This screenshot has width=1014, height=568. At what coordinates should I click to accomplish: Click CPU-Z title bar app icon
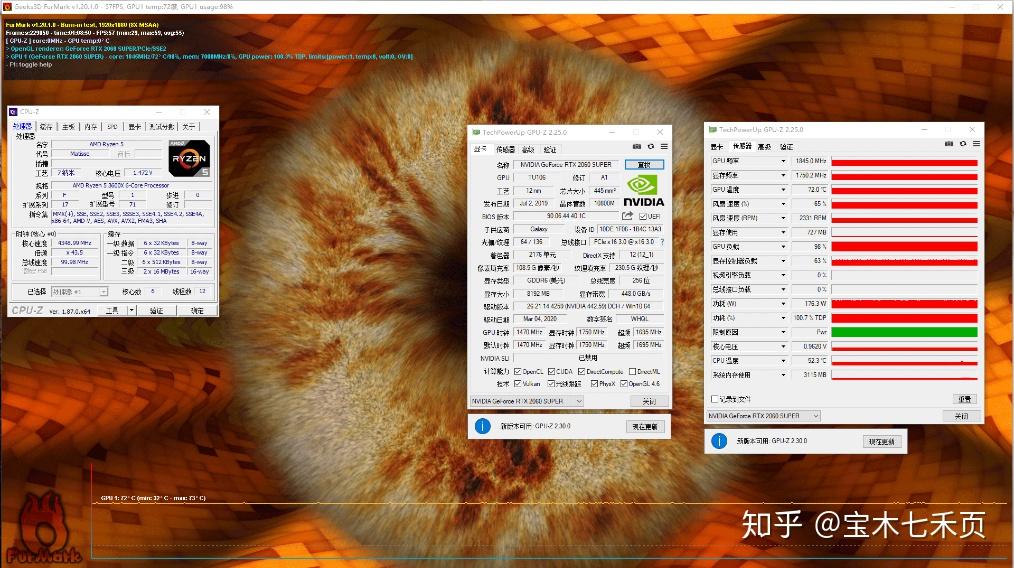[13, 112]
